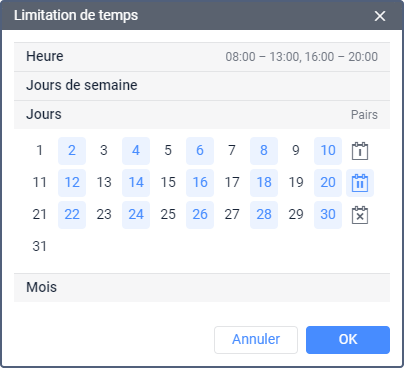This screenshot has height=368, width=404.
Task: Click the even days calendar icon
Action: [x=360, y=183]
